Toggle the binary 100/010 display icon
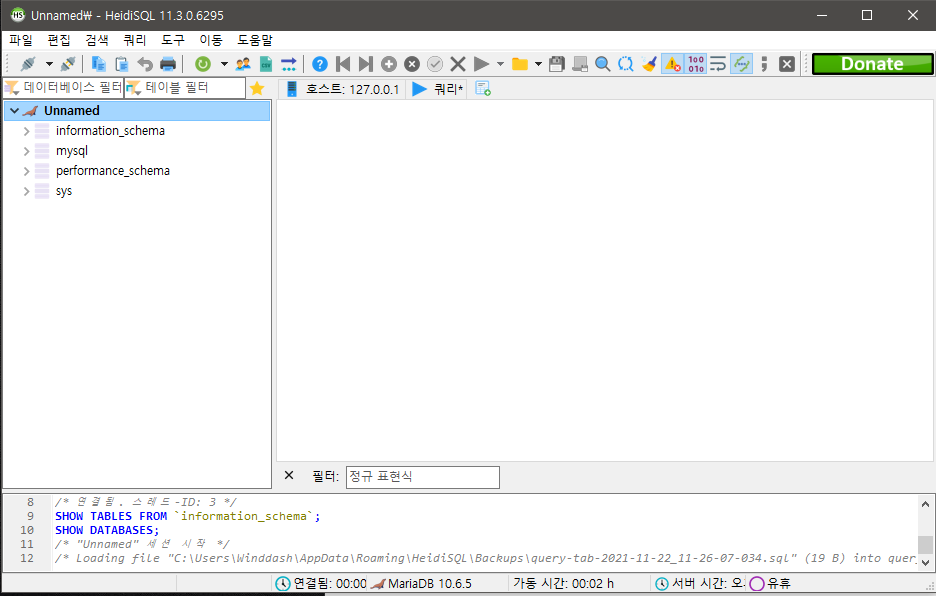This screenshot has width=936, height=596. click(695, 64)
